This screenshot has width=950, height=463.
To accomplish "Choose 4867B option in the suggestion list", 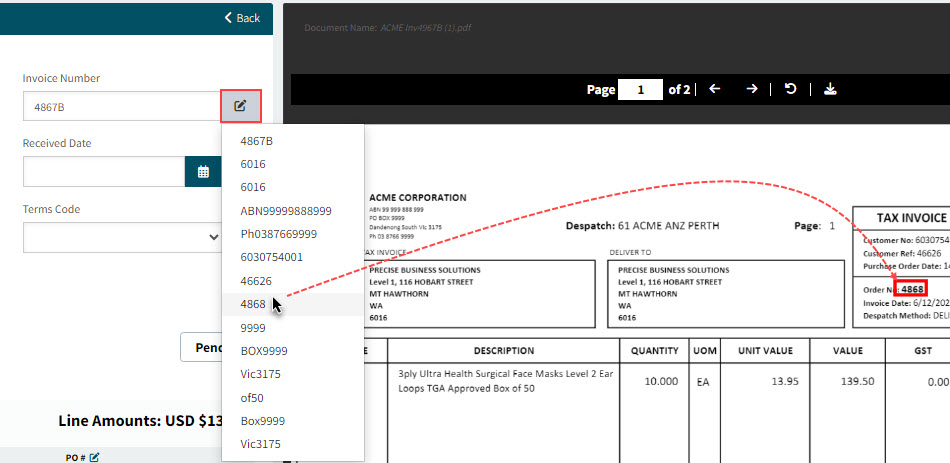I will (x=256, y=141).
